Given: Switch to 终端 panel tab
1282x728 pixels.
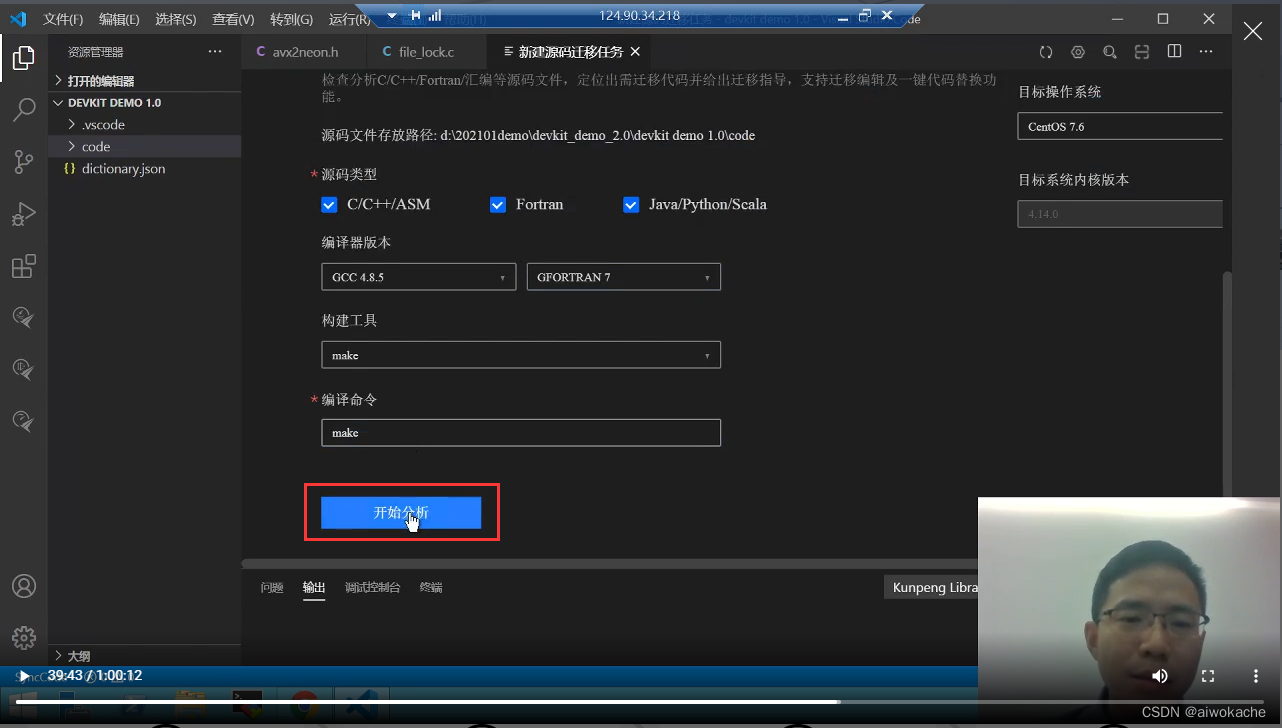Looking at the screenshot, I should (x=431, y=588).
